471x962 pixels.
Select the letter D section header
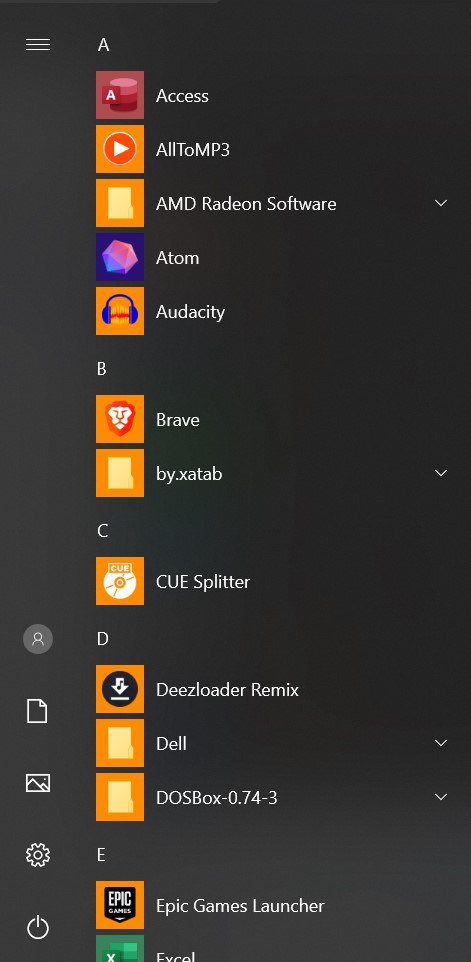tap(102, 639)
